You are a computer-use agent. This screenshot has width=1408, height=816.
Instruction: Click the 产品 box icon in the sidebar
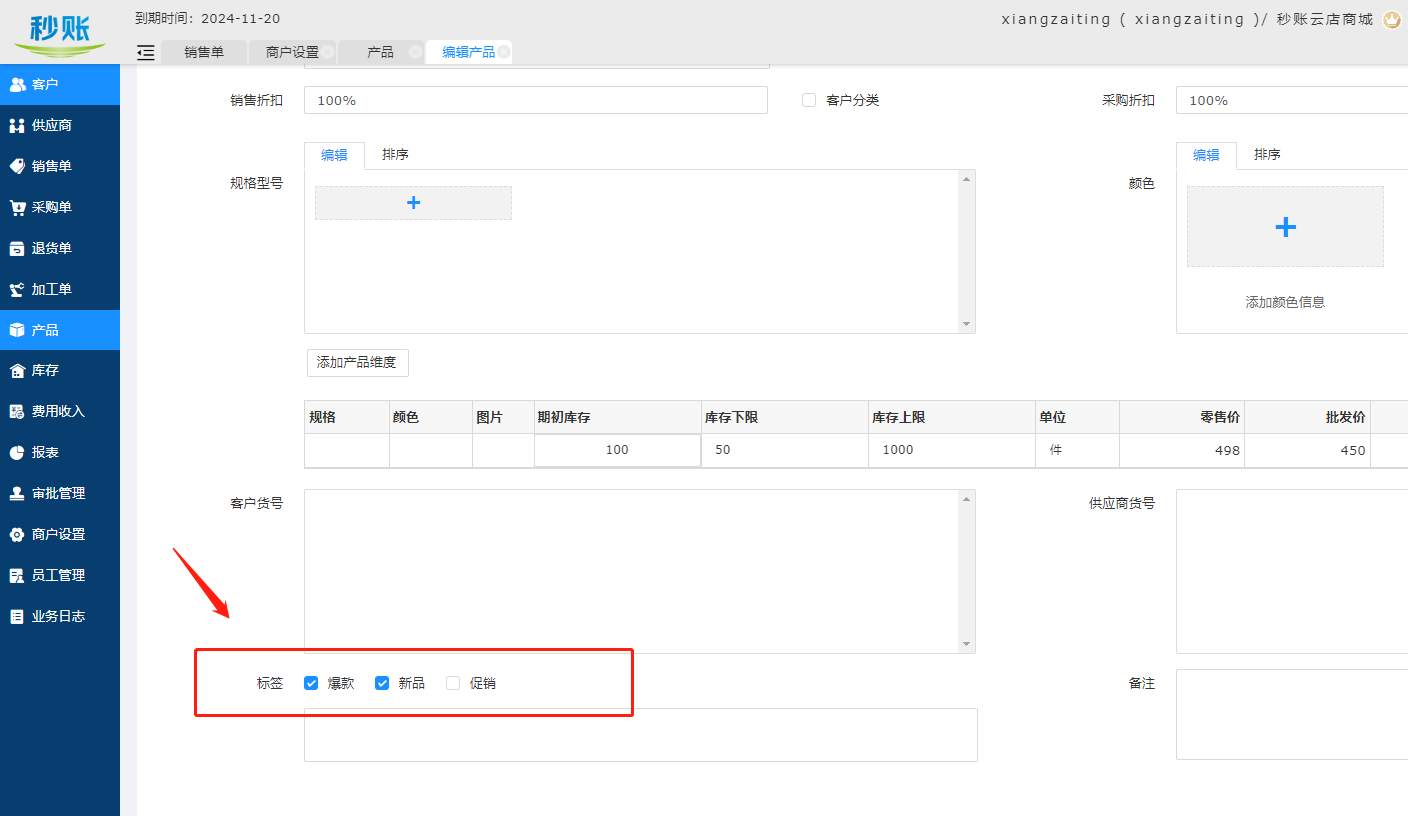[17, 330]
